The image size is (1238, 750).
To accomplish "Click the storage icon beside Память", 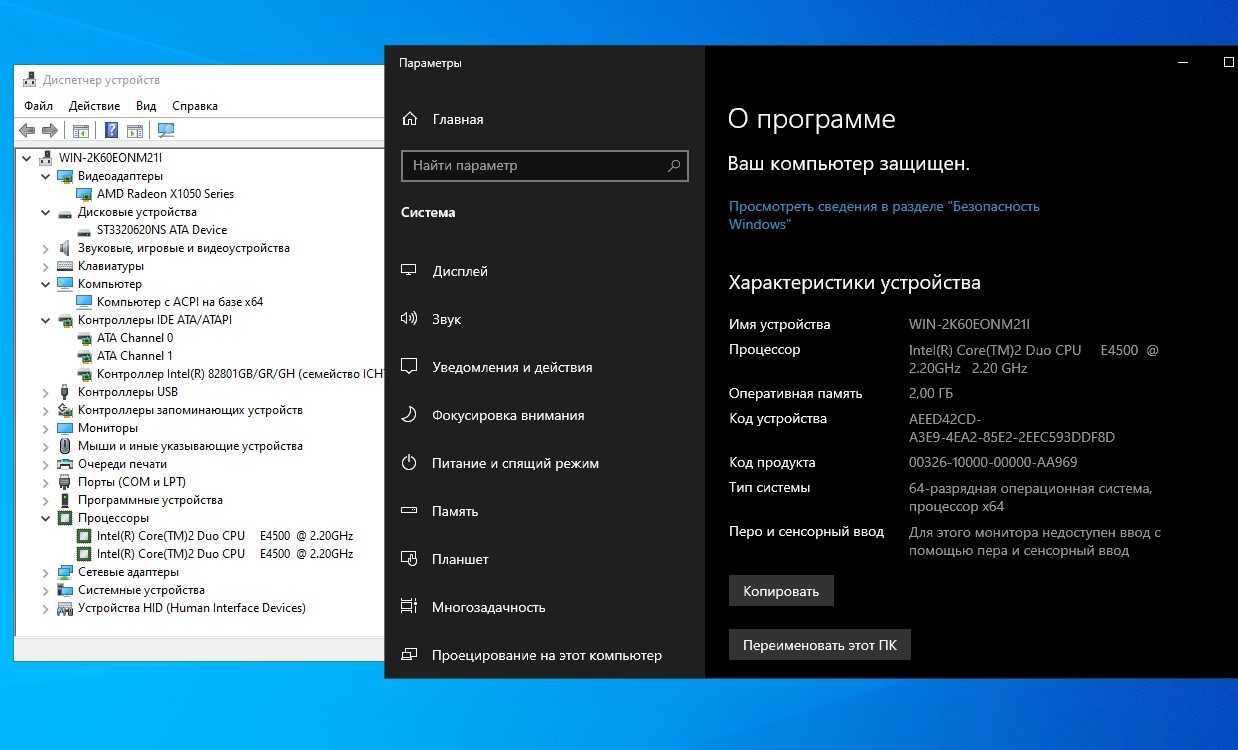I will pos(408,511).
